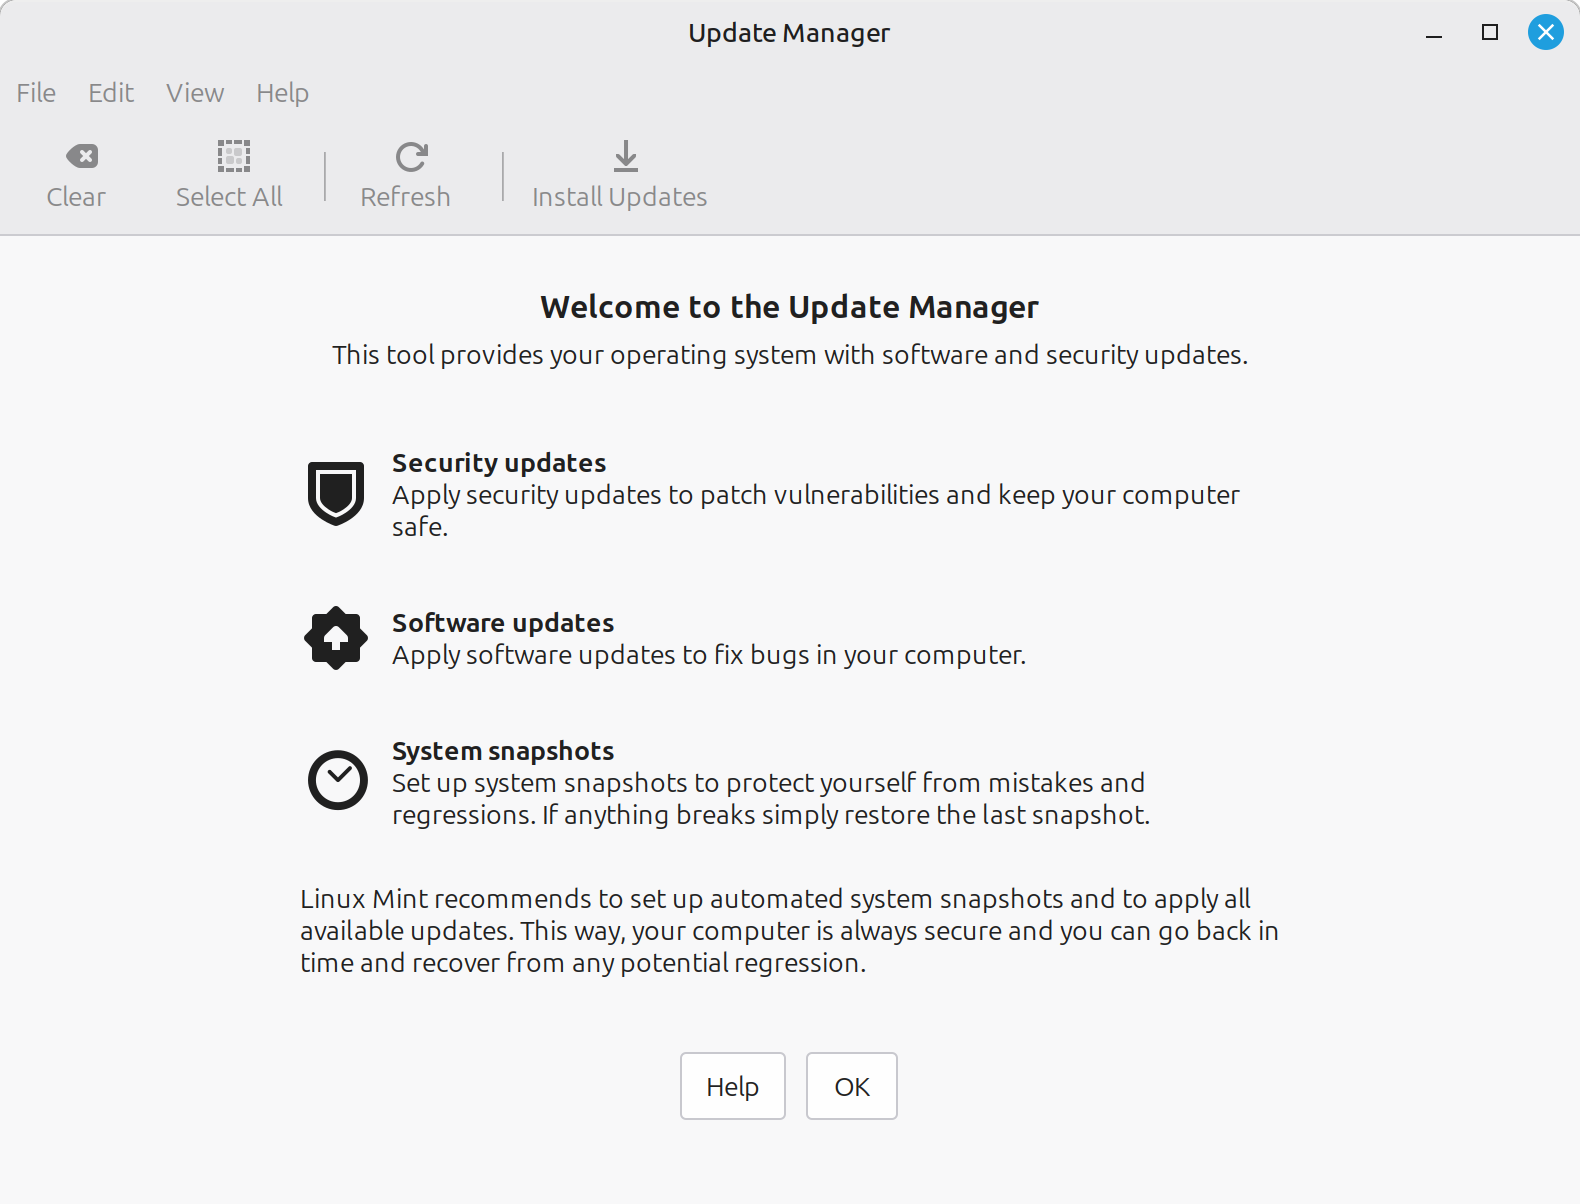Open the View menu

tap(195, 93)
